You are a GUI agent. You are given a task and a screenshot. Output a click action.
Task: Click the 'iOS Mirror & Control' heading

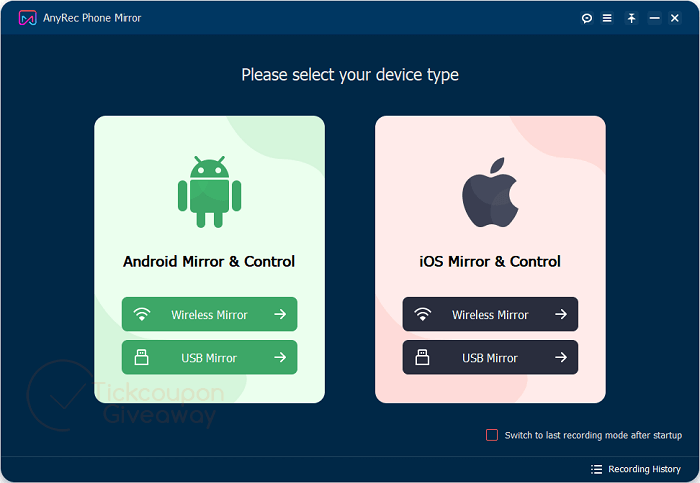pyautogui.click(x=490, y=262)
